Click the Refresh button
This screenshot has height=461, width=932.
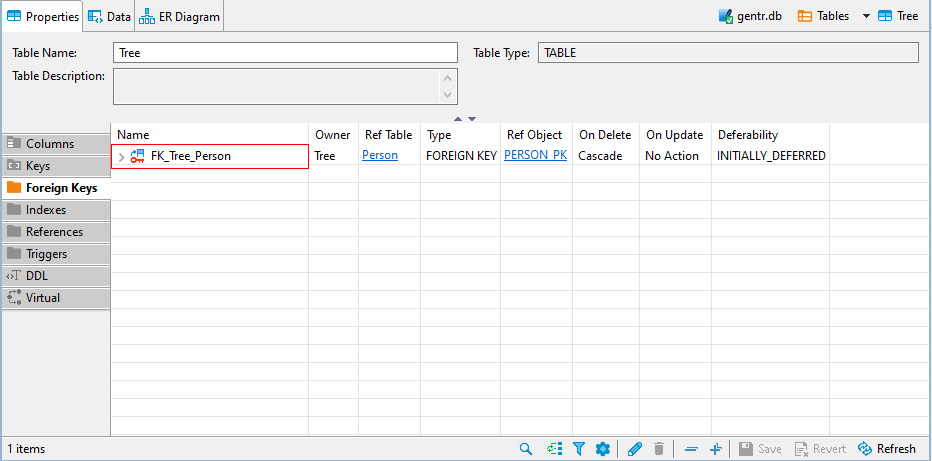point(887,449)
